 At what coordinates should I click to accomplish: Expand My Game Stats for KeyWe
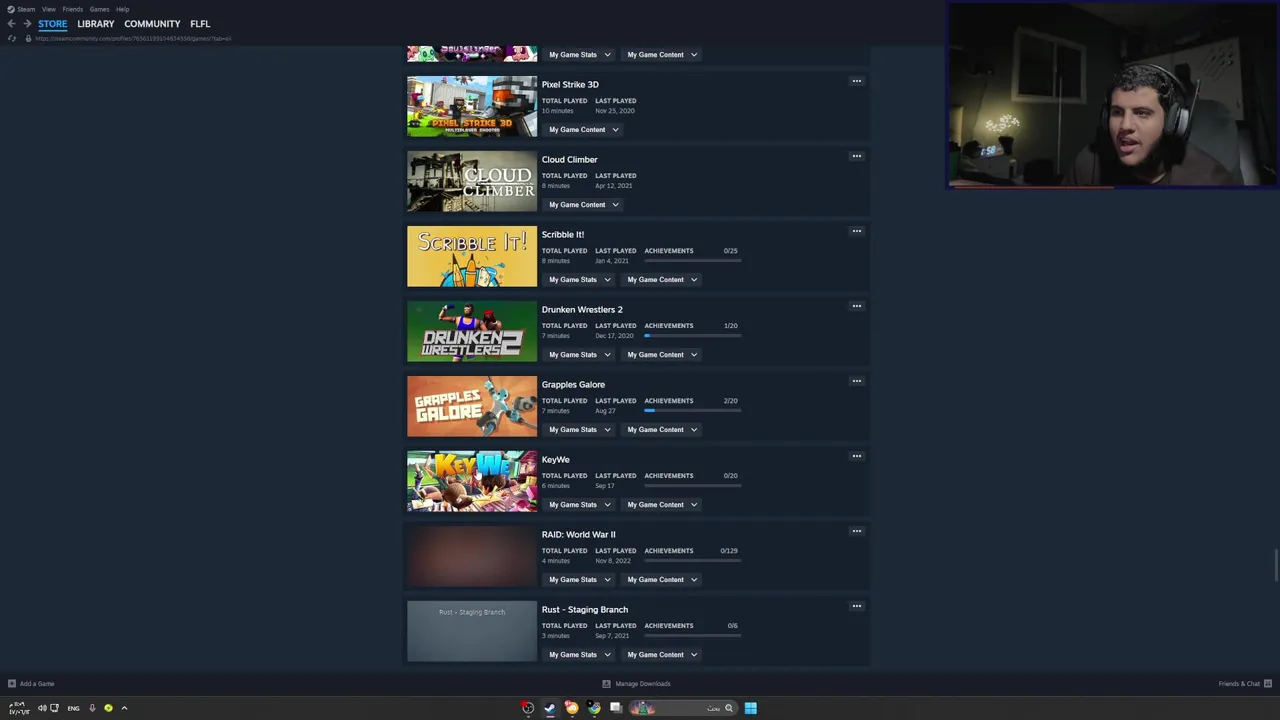pyautogui.click(x=579, y=505)
